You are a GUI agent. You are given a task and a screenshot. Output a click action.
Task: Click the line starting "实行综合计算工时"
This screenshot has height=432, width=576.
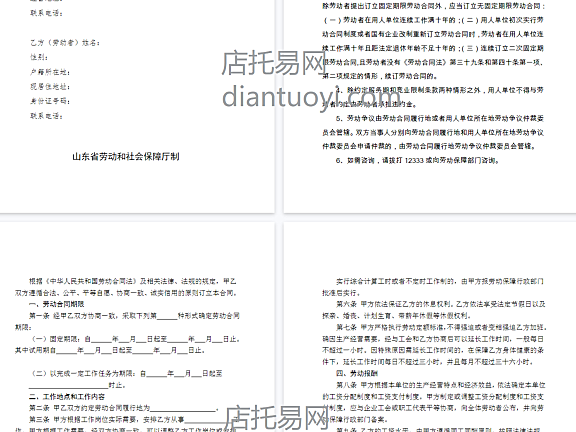click(440, 281)
